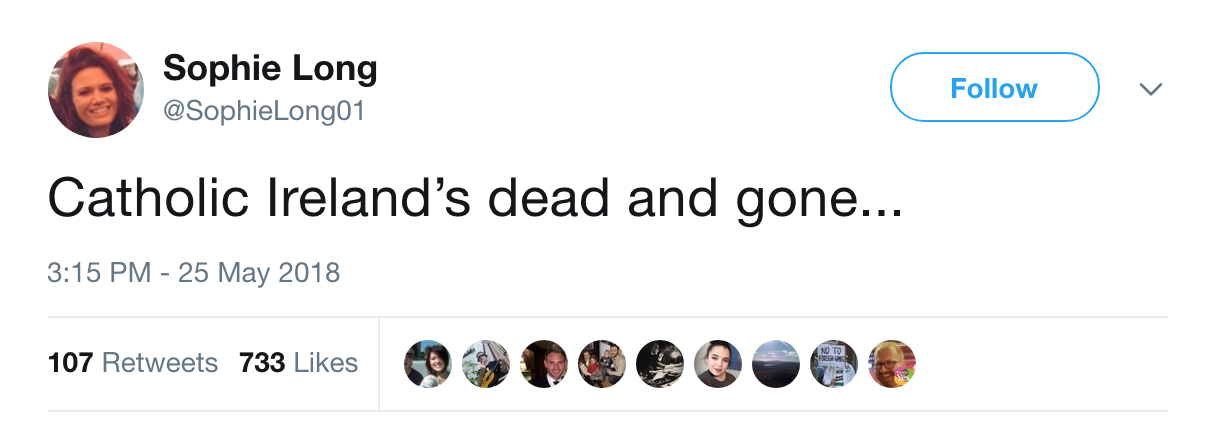The image size is (1224, 430).
Task: Click the liker avatar of man in bow tie
Action: click(544, 364)
